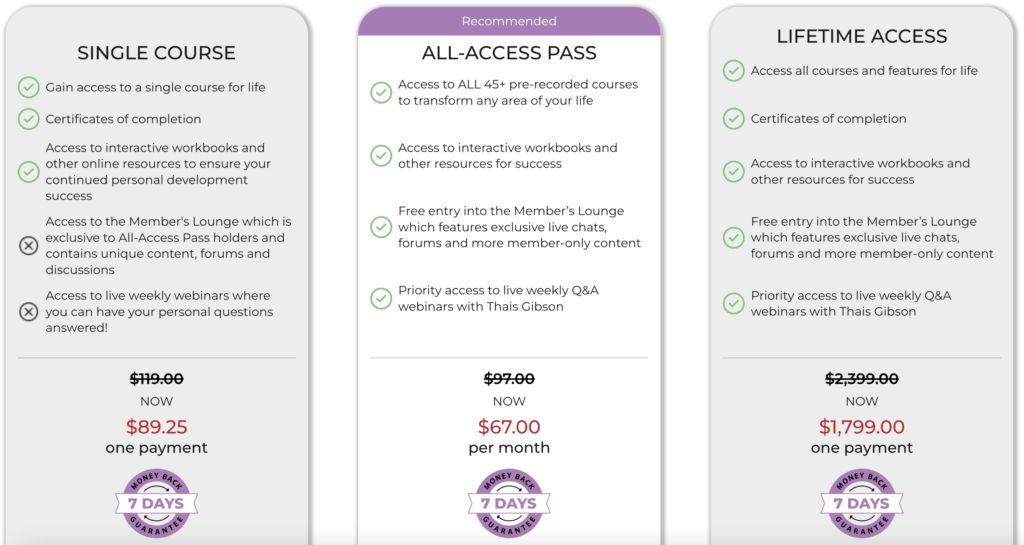Click the $89.25 price
1024x545 pixels.
156,427
